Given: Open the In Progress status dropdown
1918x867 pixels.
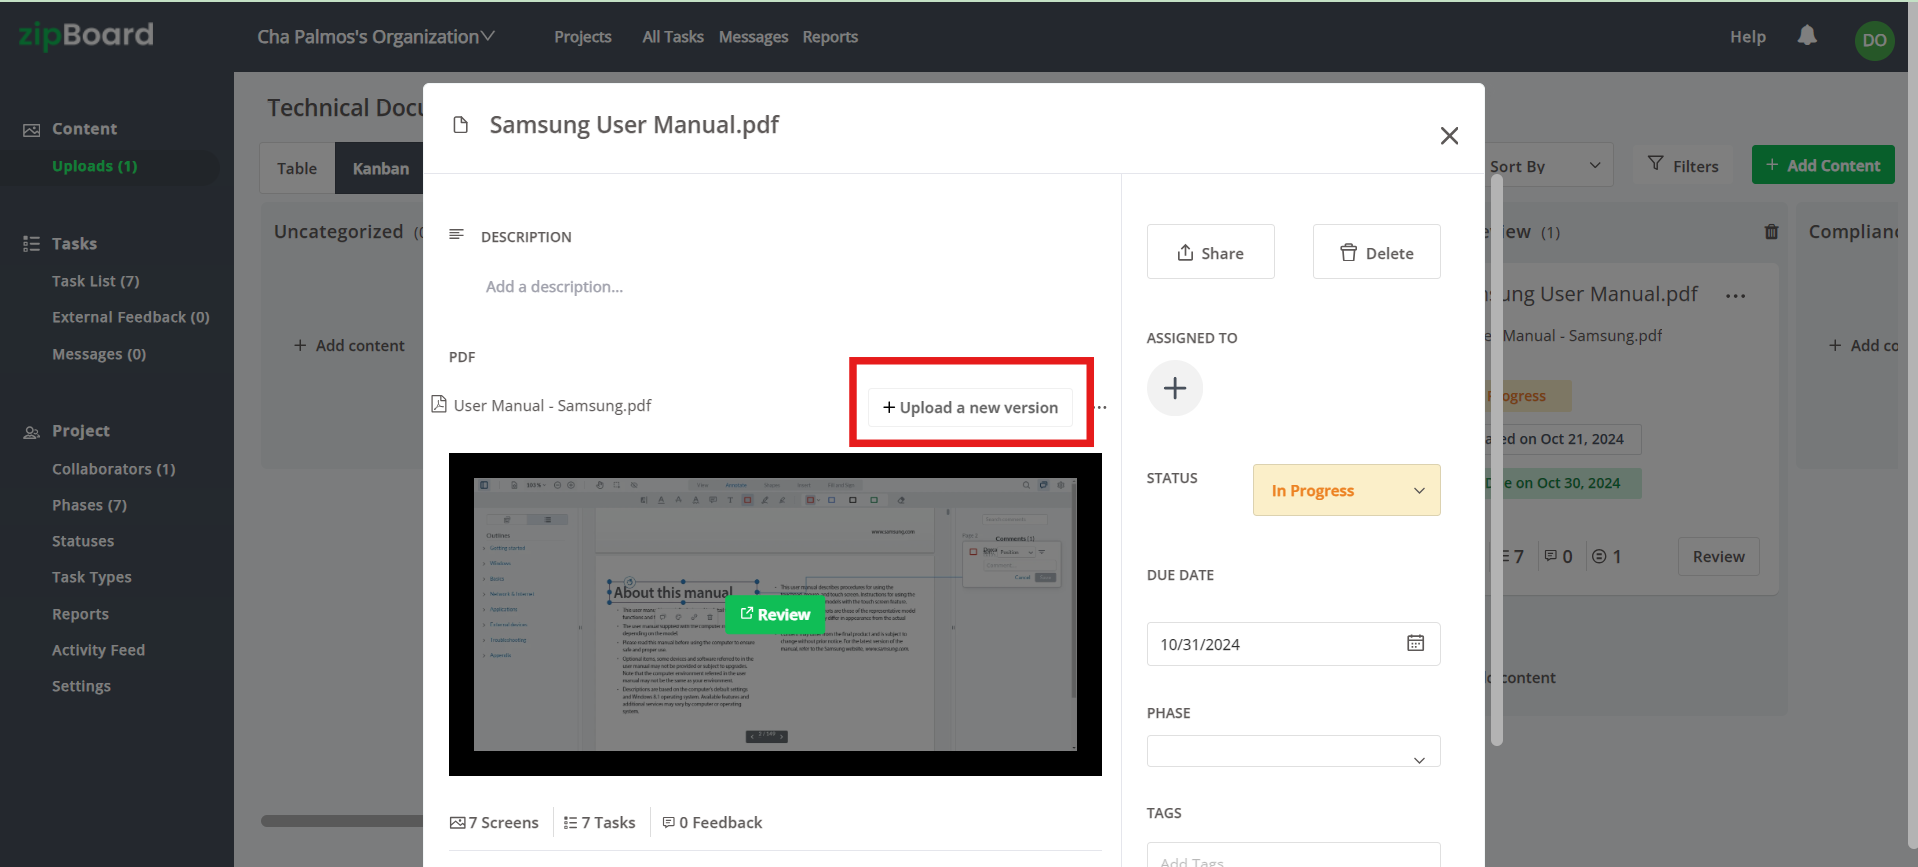Looking at the screenshot, I should pyautogui.click(x=1346, y=490).
